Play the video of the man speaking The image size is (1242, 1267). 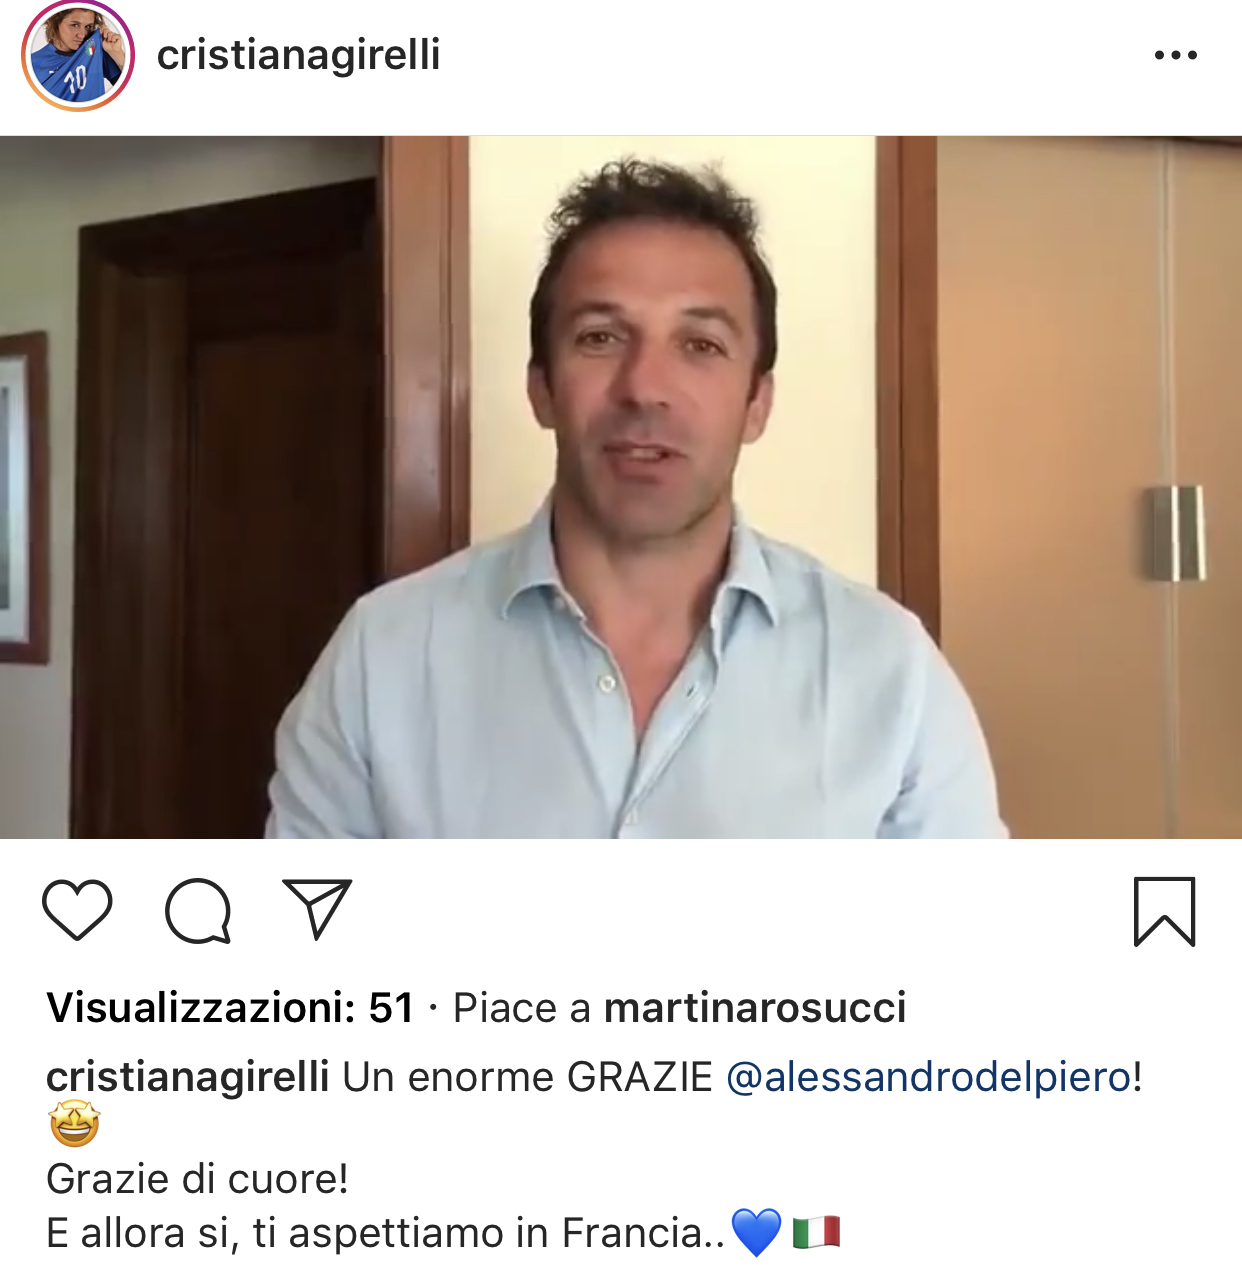click(621, 487)
